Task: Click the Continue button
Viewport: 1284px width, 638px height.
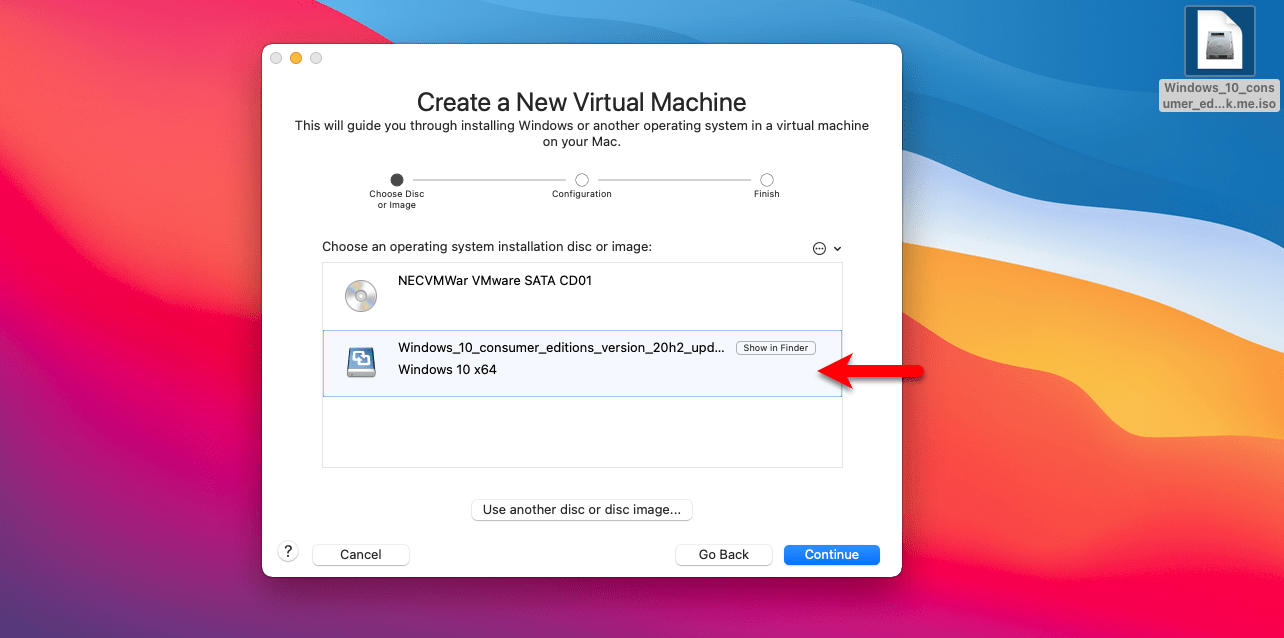Action: [831, 554]
